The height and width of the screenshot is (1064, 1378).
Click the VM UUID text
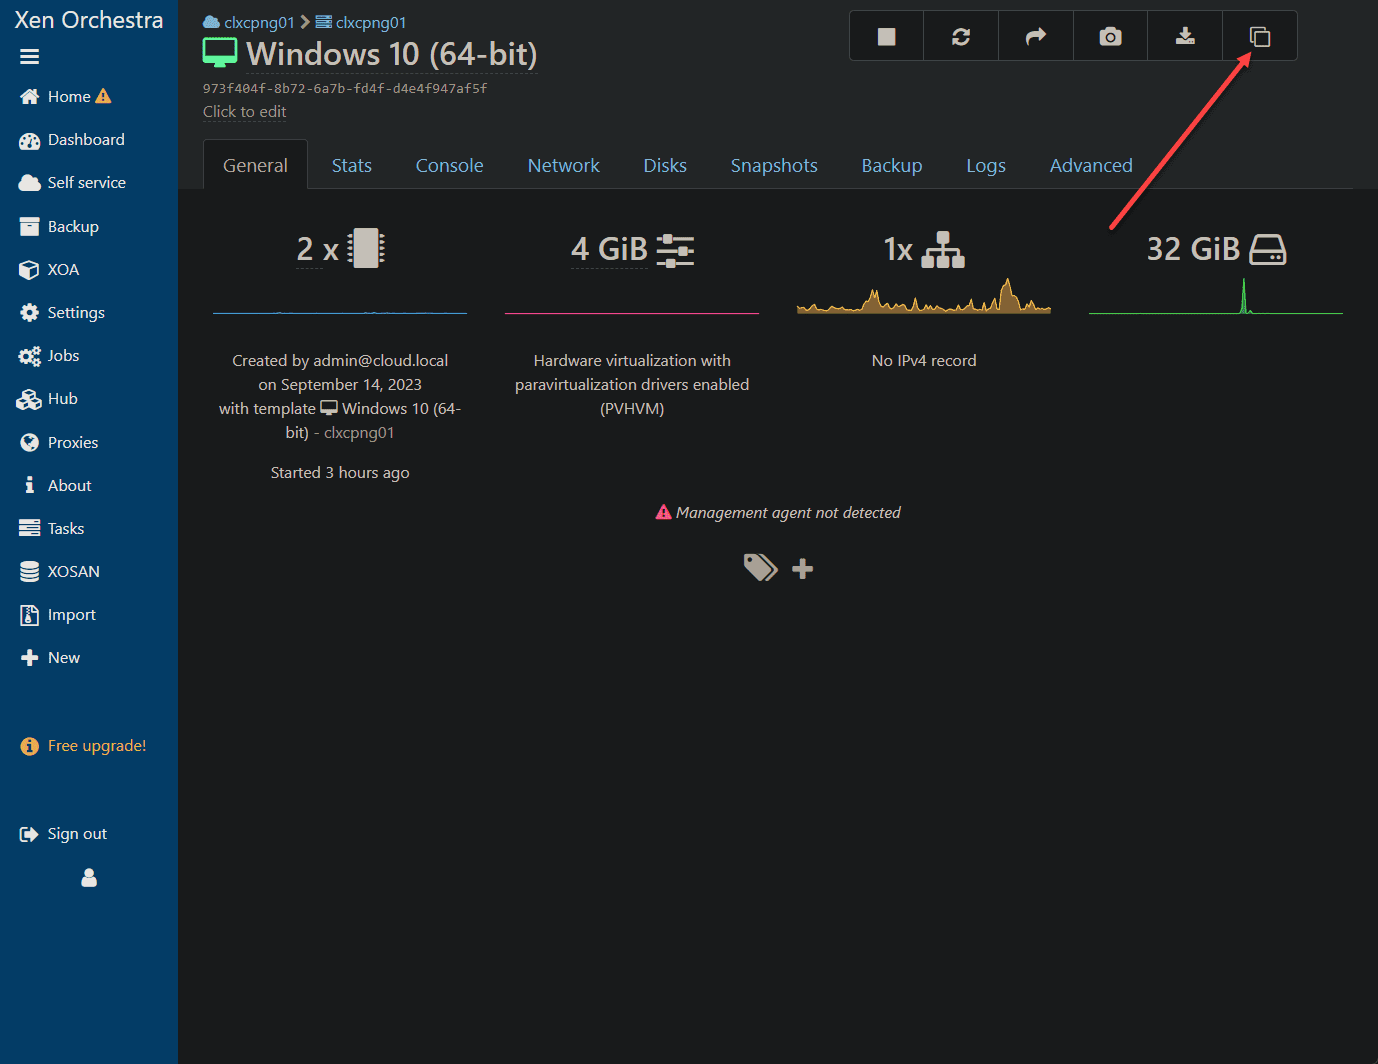tap(345, 89)
